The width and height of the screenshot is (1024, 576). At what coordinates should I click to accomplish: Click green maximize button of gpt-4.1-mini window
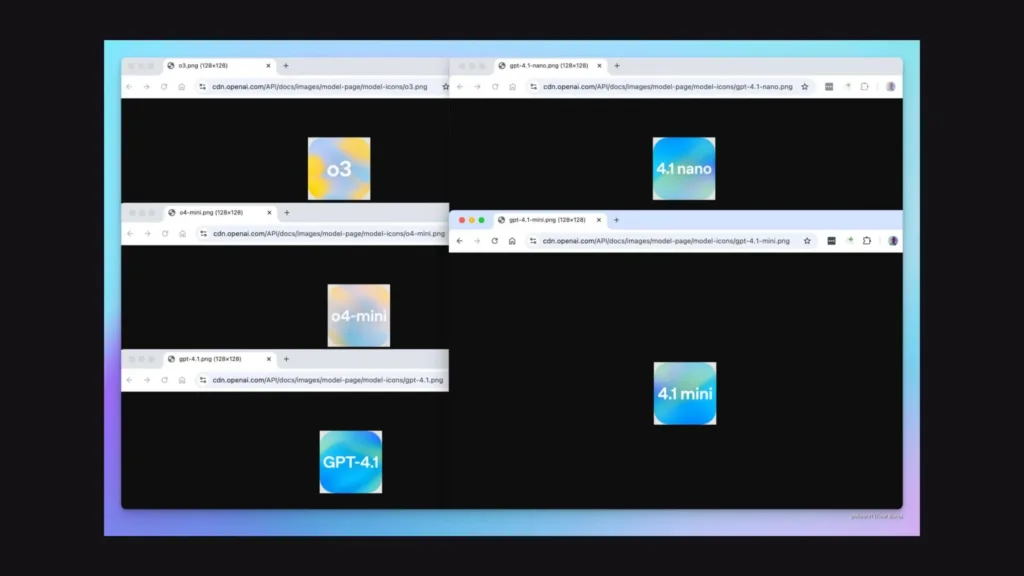pyautogui.click(x=481, y=220)
